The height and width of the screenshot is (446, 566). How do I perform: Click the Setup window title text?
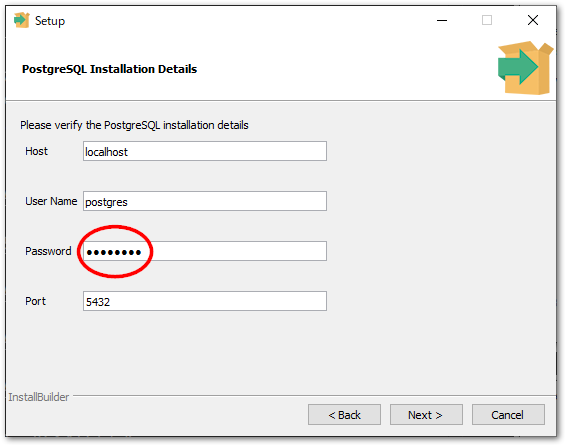pos(50,21)
